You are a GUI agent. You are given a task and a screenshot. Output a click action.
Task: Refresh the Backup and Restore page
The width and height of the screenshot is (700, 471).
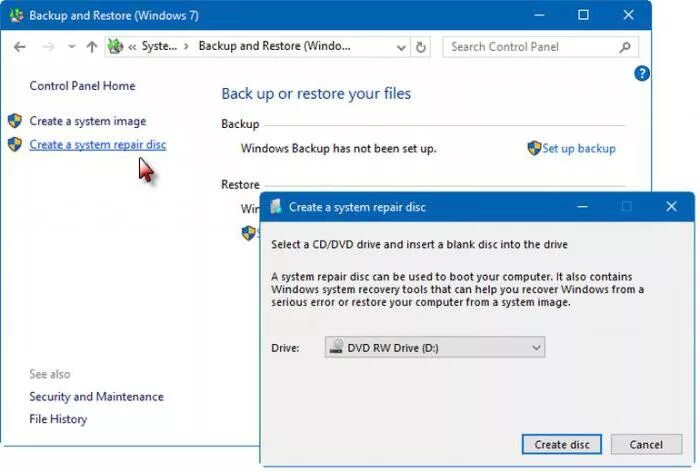pyautogui.click(x=421, y=47)
